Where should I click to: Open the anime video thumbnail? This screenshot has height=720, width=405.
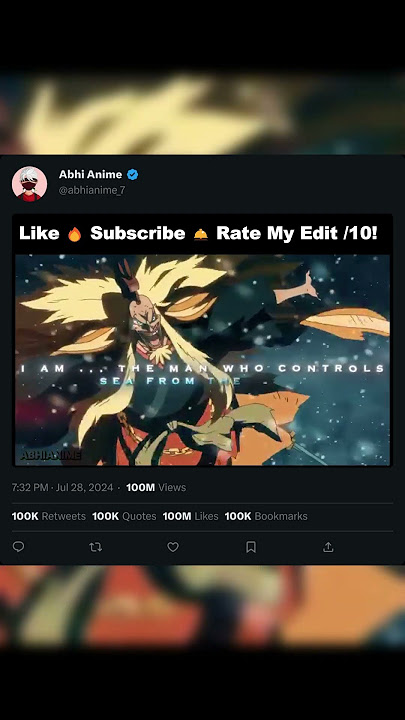coord(202,360)
